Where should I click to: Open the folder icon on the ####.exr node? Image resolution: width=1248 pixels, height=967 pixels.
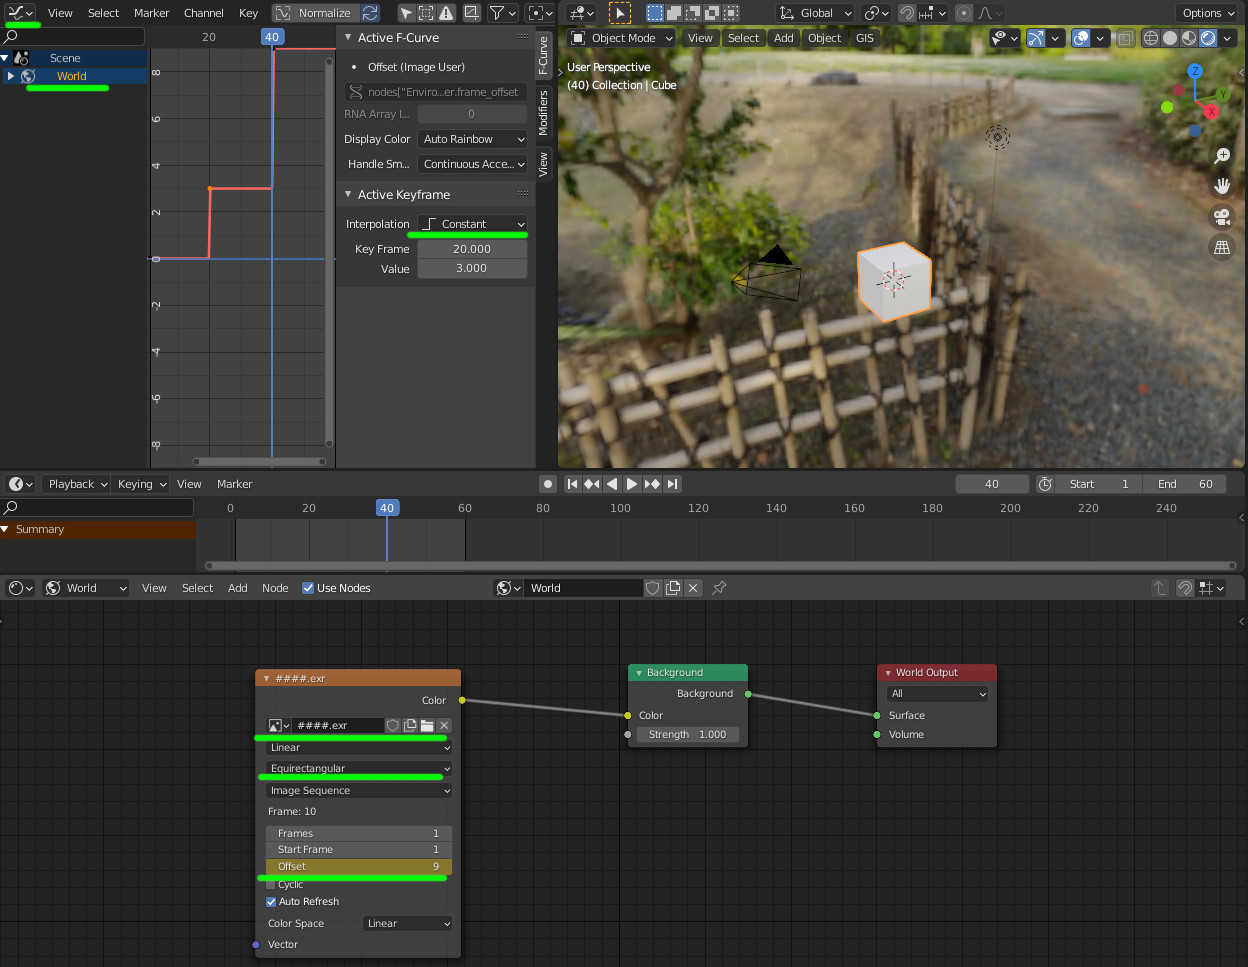(427, 725)
